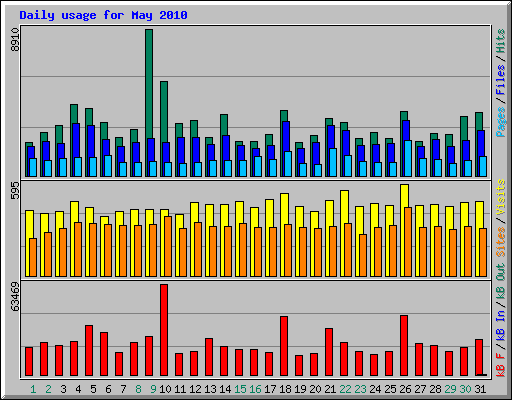
Task: Select the light blue pages bar for day 26
Action: coord(408,158)
